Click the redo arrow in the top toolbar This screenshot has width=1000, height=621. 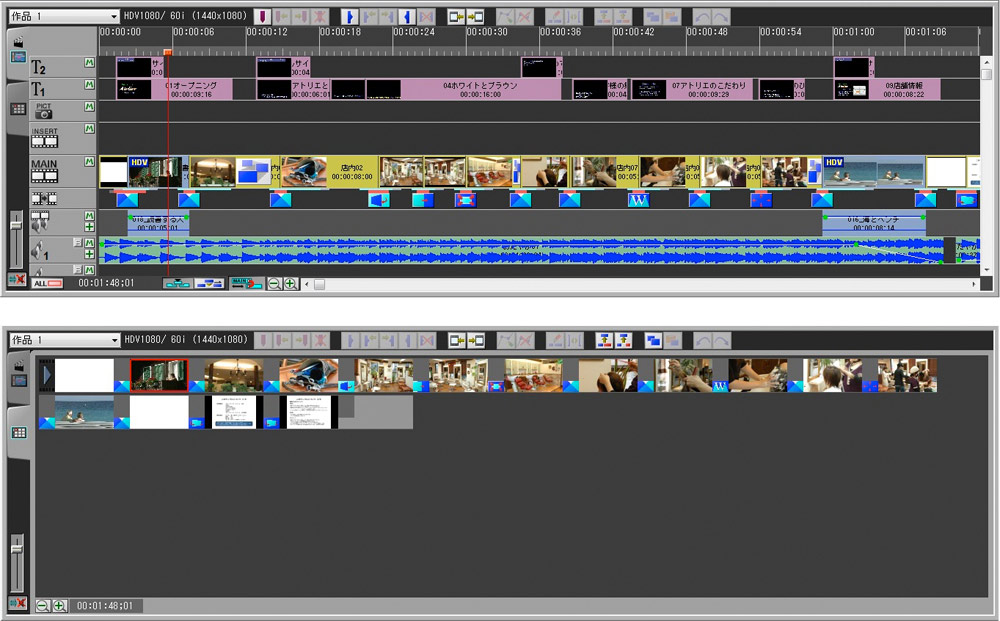tap(721, 17)
